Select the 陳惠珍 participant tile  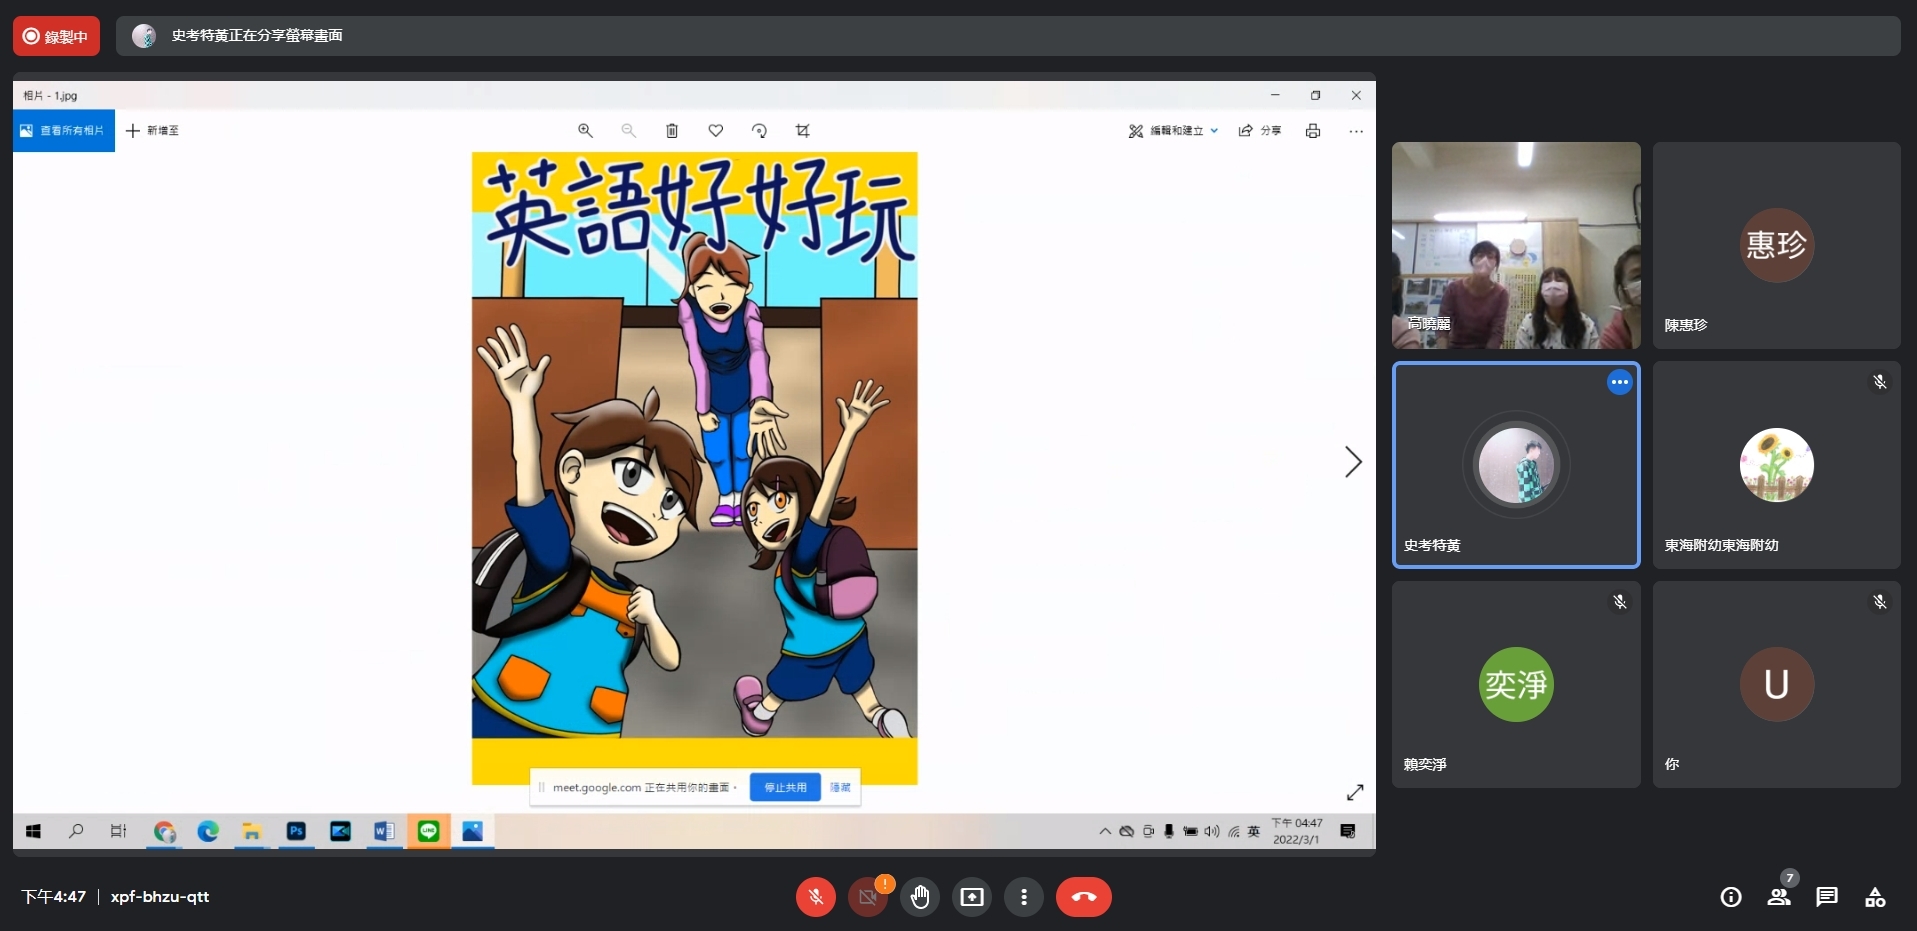(1776, 245)
